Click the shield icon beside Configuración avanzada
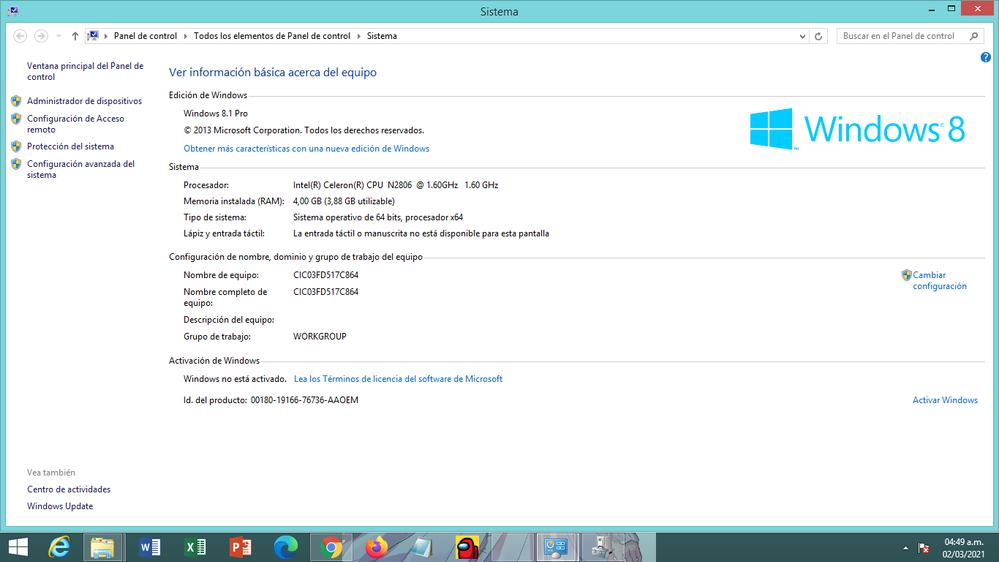The width and height of the screenshot is (999, 562). tap(16, 164)
